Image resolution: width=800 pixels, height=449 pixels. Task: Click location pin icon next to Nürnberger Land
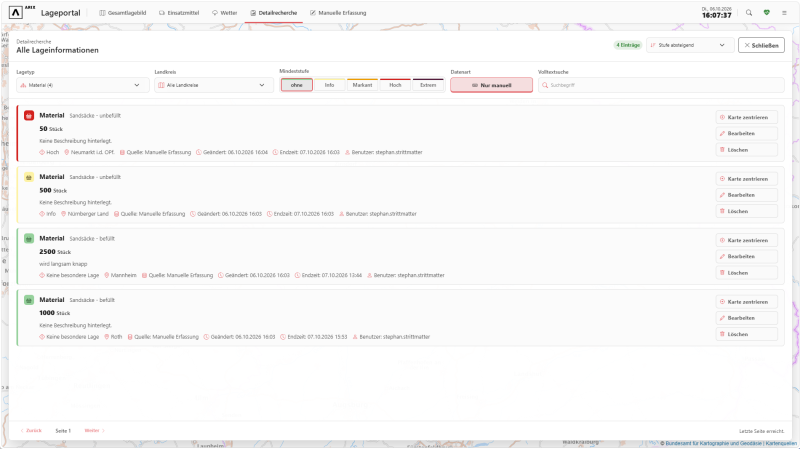tap(63, 214)
